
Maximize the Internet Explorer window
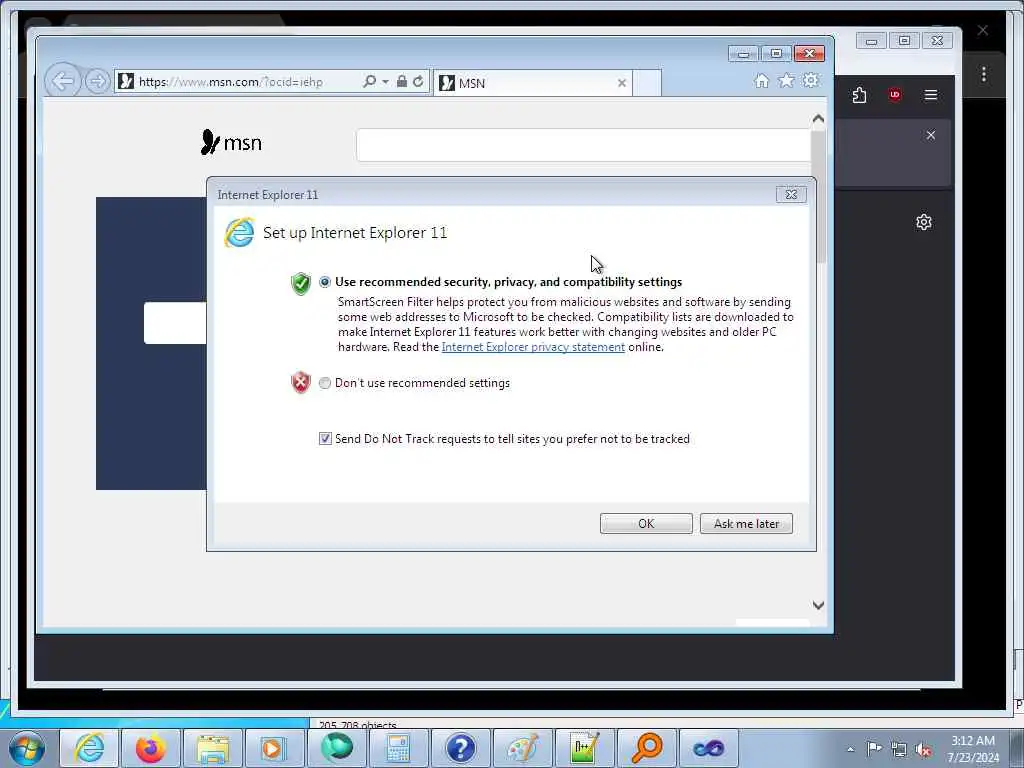pyautogui.click(x=776, y=54)
